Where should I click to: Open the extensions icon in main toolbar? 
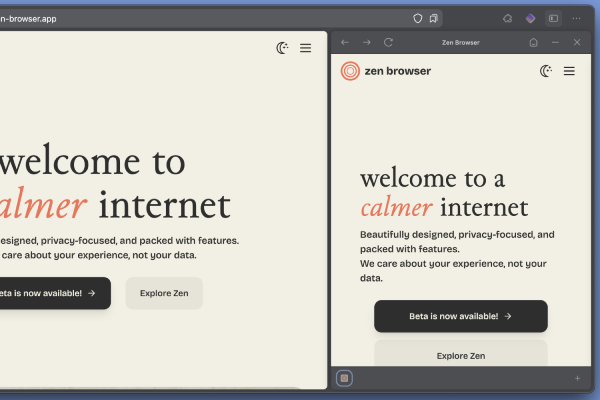pyautogui.click(x=507, y=18)
